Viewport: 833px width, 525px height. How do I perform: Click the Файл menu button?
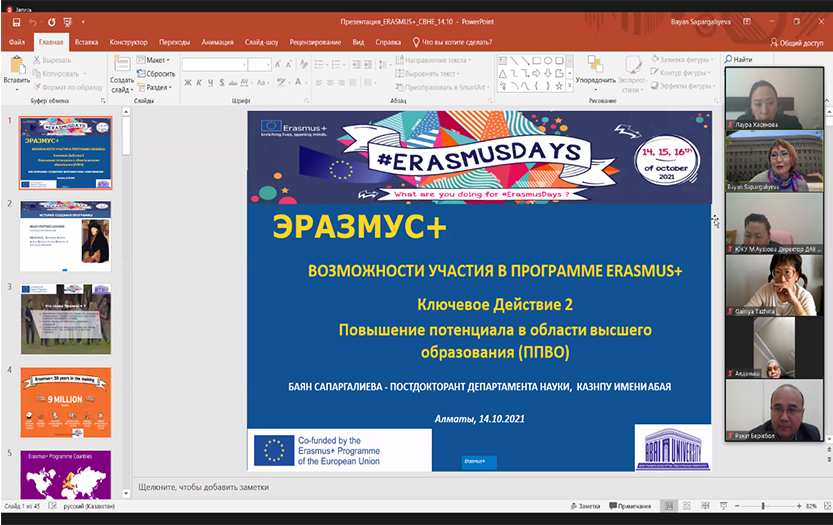tap(17, 42)
